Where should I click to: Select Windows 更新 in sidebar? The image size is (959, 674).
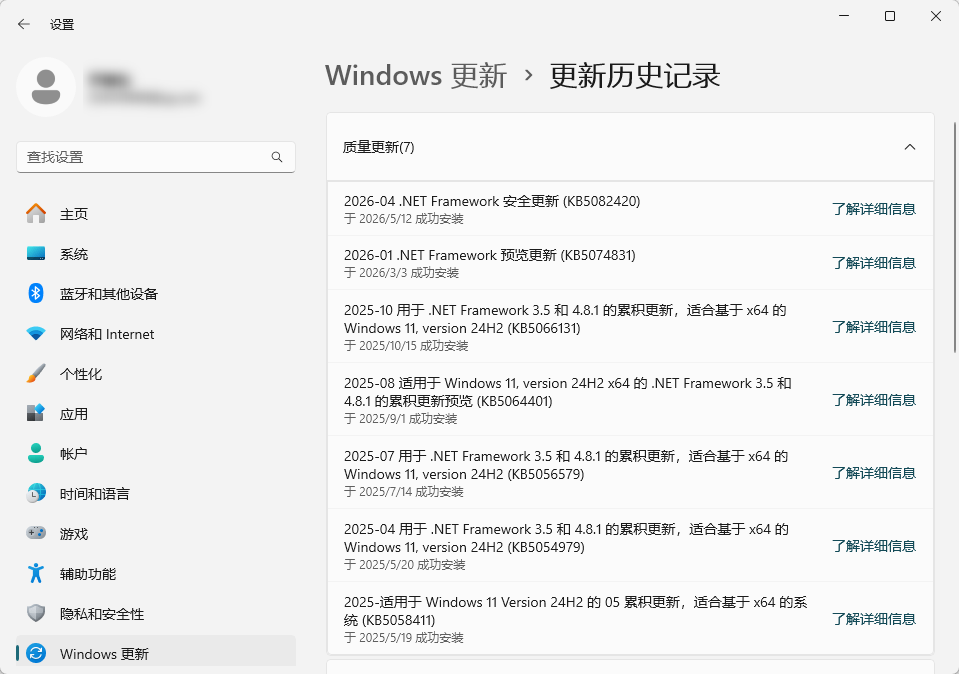pyautogui.click(x=156, y=653)
